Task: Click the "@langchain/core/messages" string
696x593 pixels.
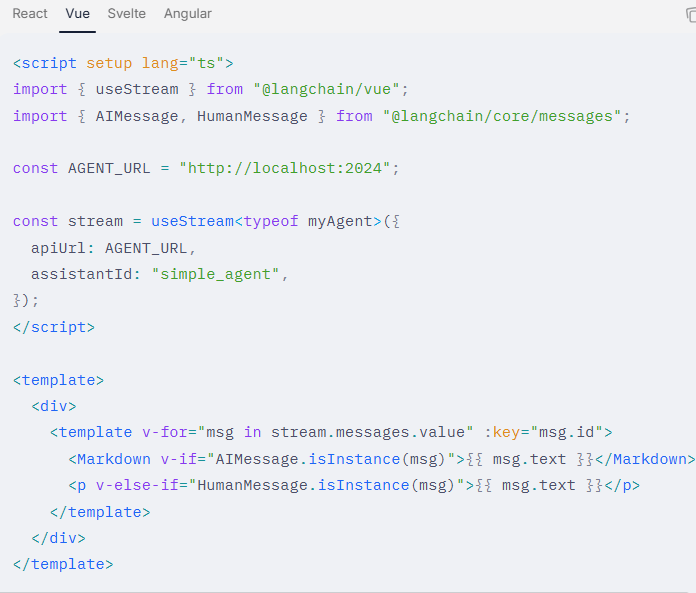Action: click(502, 116)
